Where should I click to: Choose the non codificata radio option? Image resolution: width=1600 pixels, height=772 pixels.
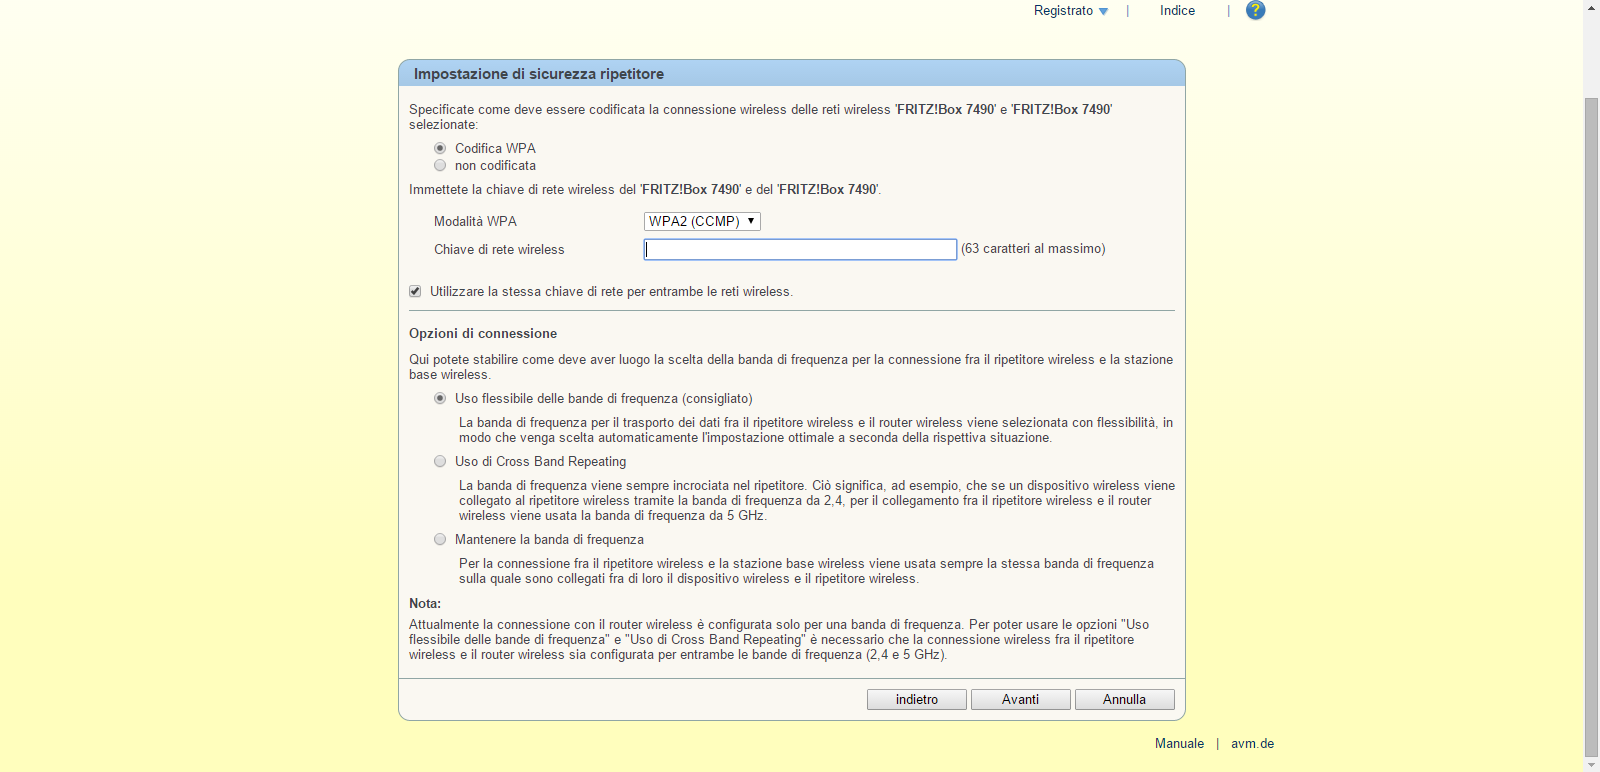click(440, 166)
